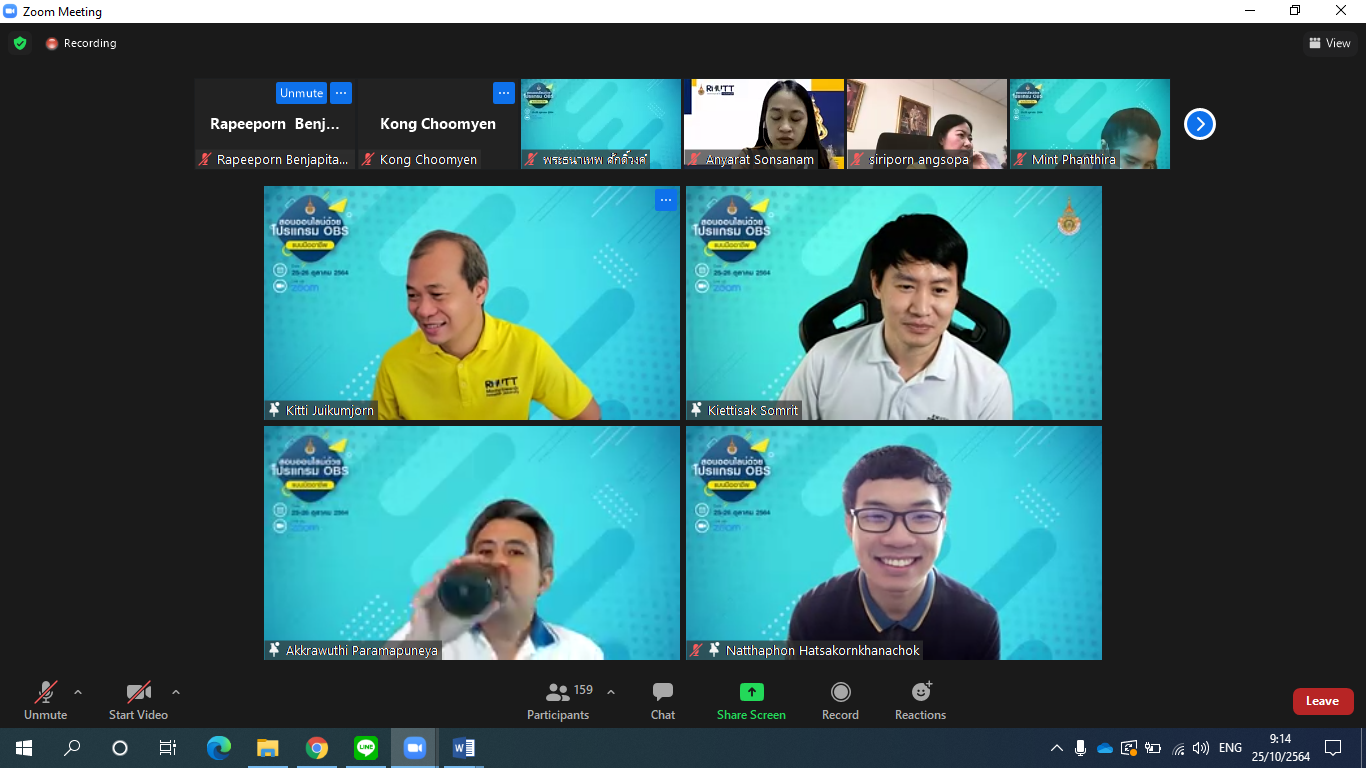The height and width of the screenshot is (768, 1366).
Task: Open Microsoft Edge from the taskbar
Action: 219,748
